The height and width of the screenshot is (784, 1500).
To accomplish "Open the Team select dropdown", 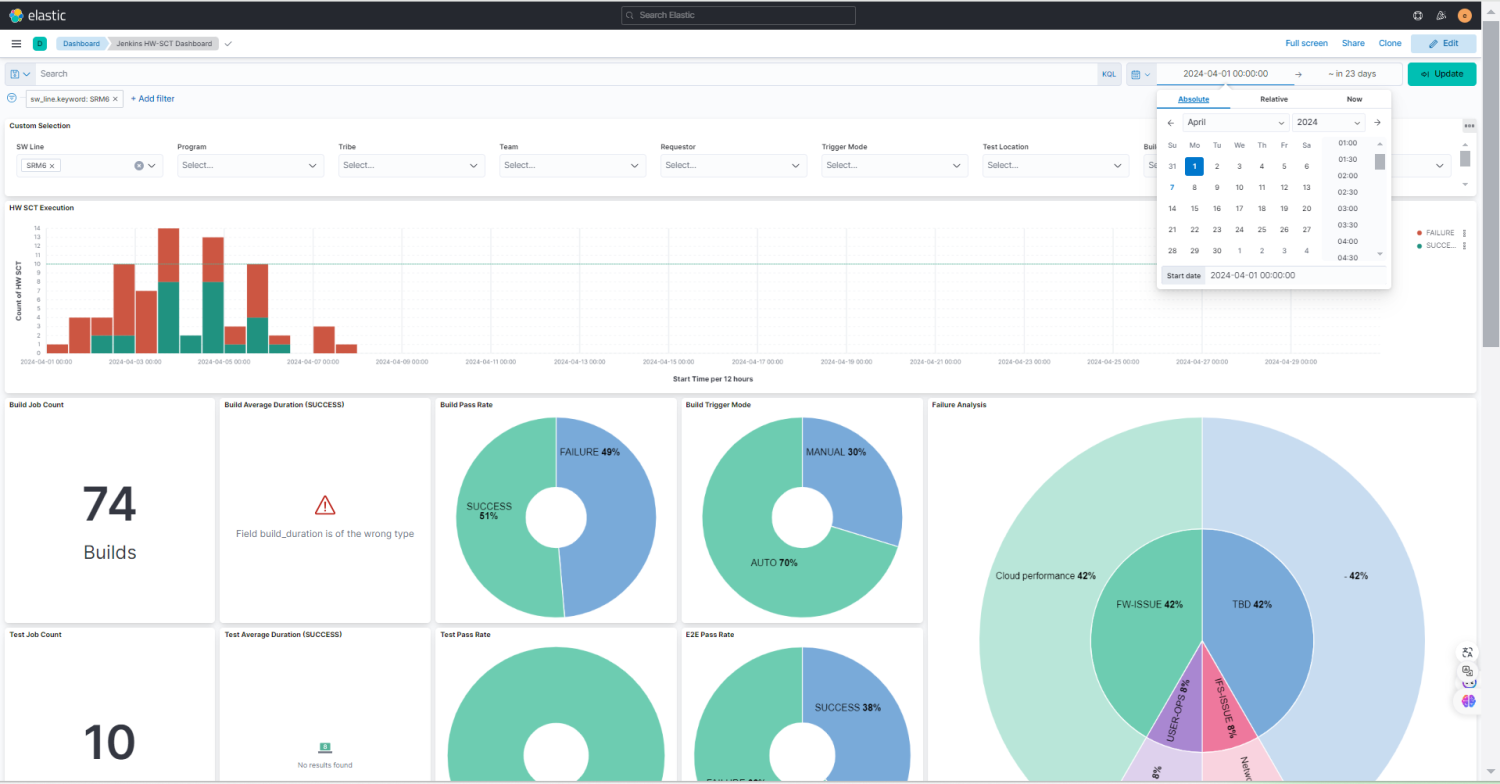I will tap(573, 165).
